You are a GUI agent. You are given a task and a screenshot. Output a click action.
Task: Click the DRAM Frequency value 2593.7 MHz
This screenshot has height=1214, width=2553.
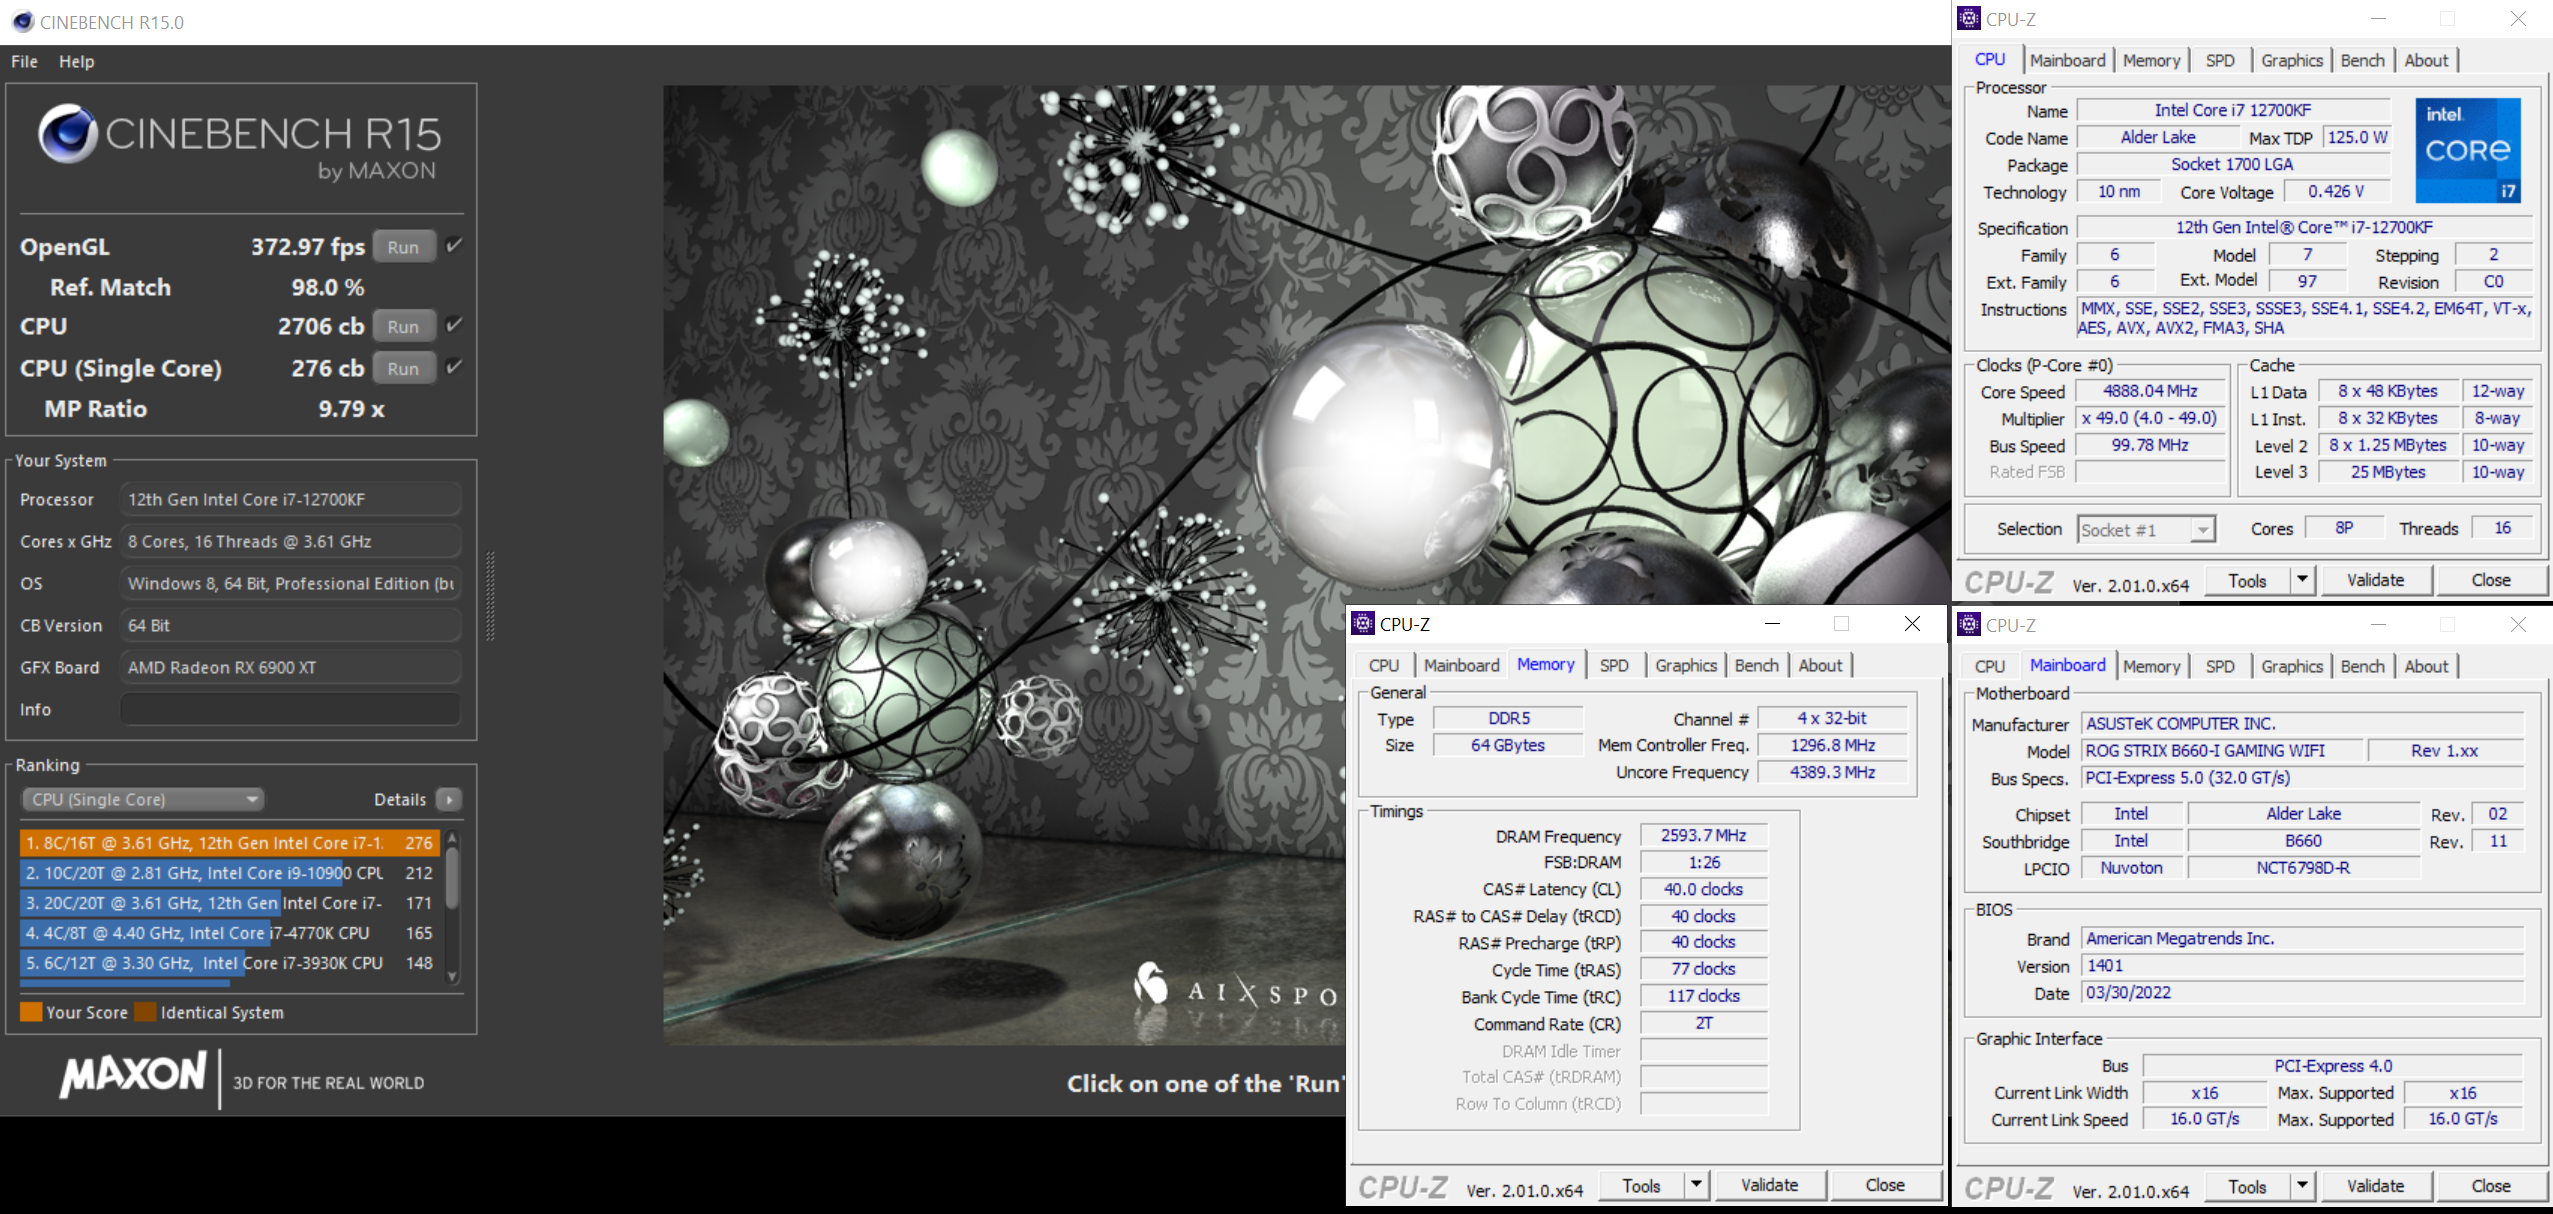point(1703,835)
